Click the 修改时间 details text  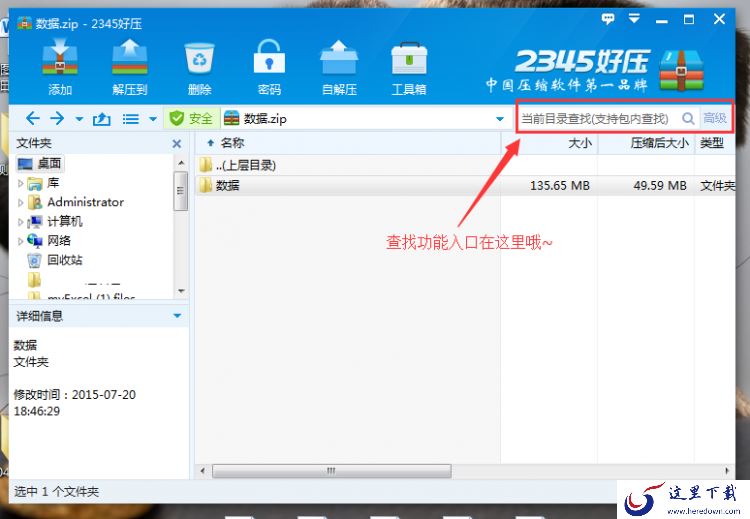74,403
